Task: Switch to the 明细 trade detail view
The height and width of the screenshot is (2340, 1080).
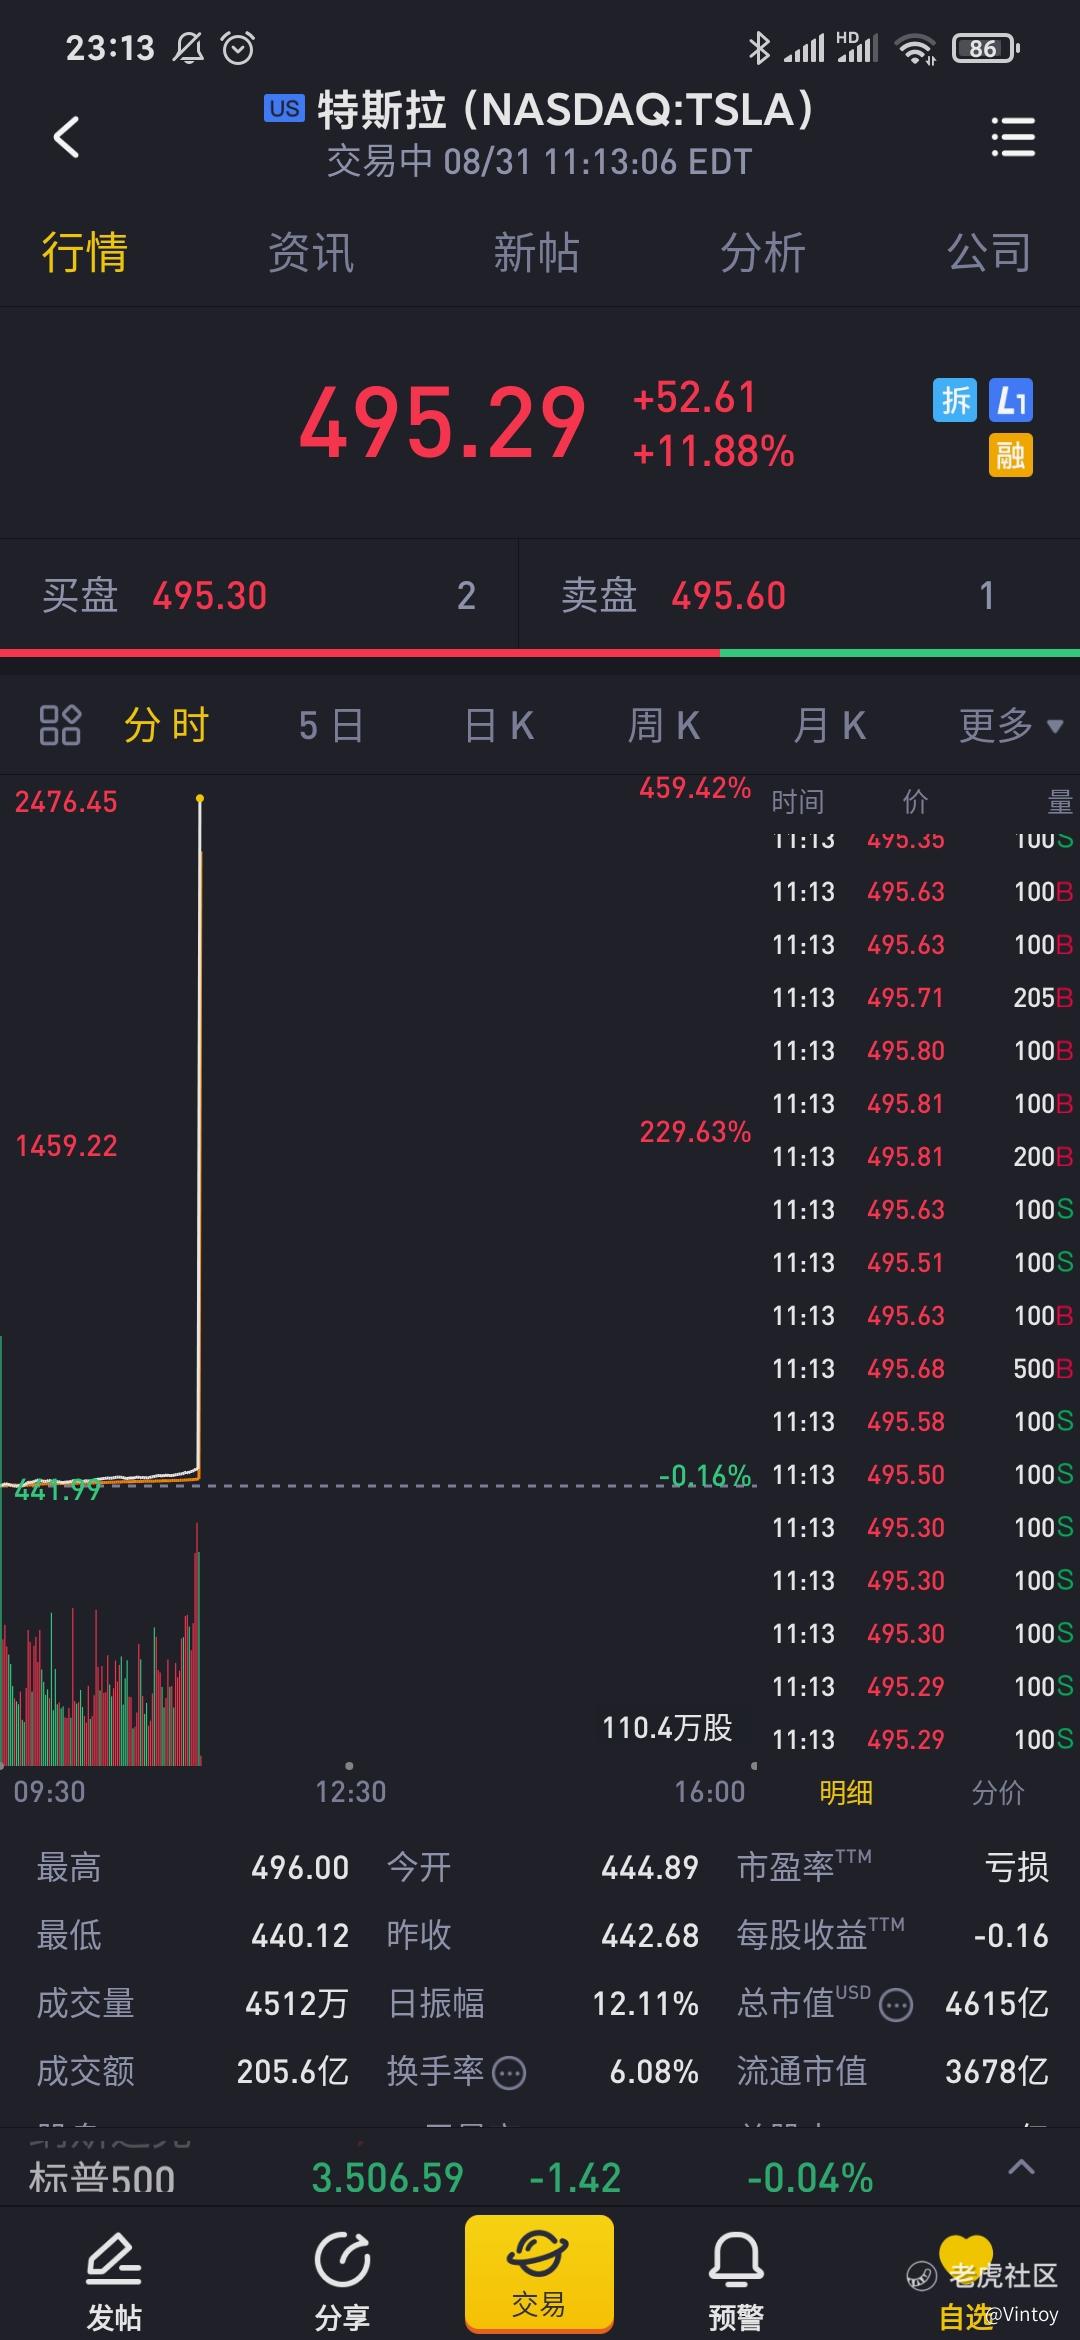Action: pos(846,1792)
